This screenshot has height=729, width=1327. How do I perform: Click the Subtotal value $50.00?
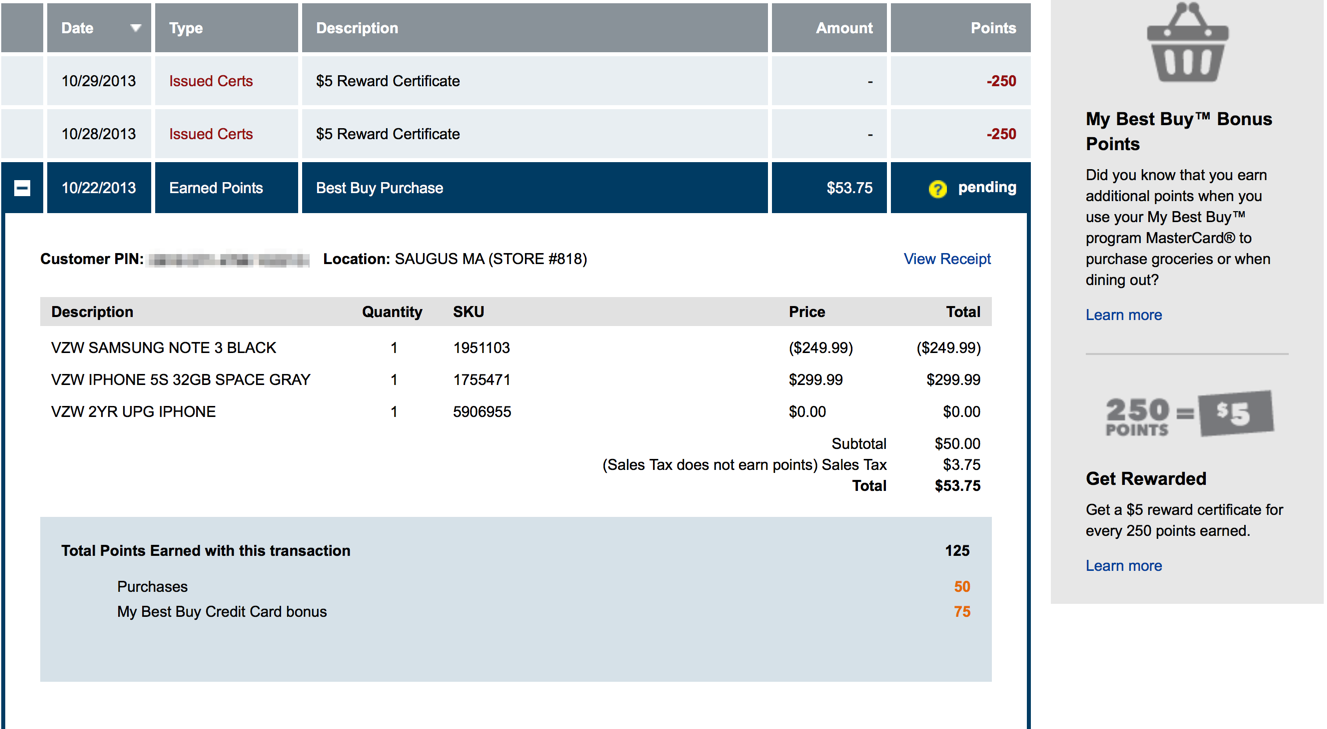coord(957,444)
